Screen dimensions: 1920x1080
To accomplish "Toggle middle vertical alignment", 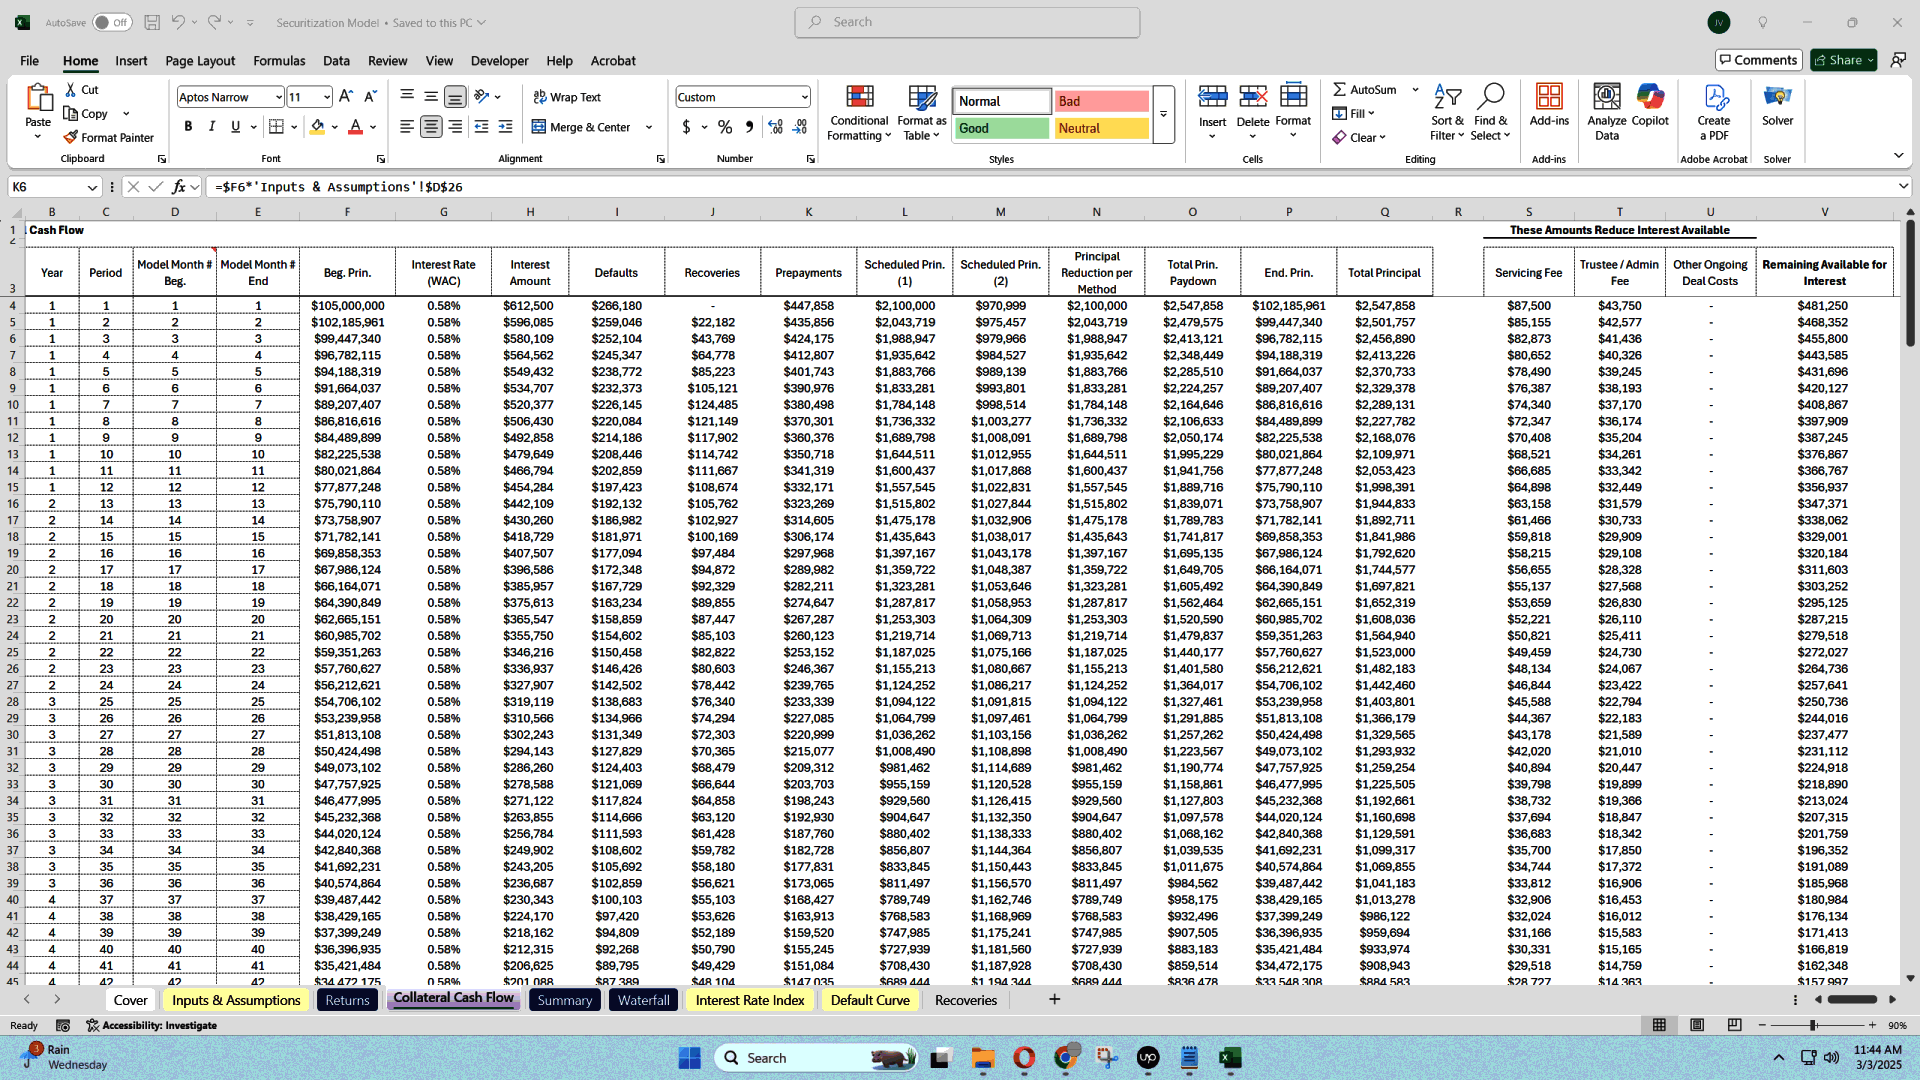I will [x=431, y=97].
